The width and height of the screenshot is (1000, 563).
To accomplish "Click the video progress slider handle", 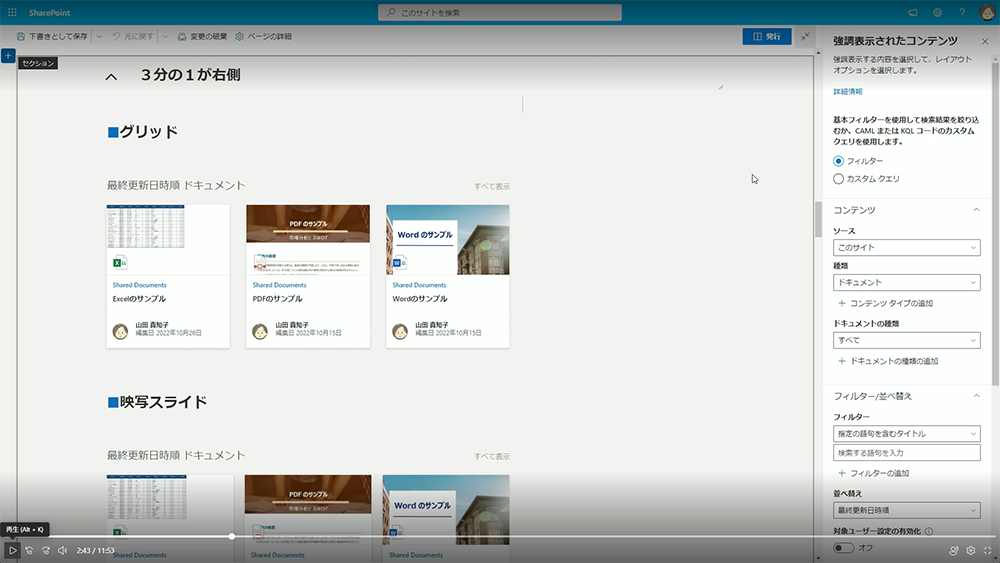I will 232,536.
